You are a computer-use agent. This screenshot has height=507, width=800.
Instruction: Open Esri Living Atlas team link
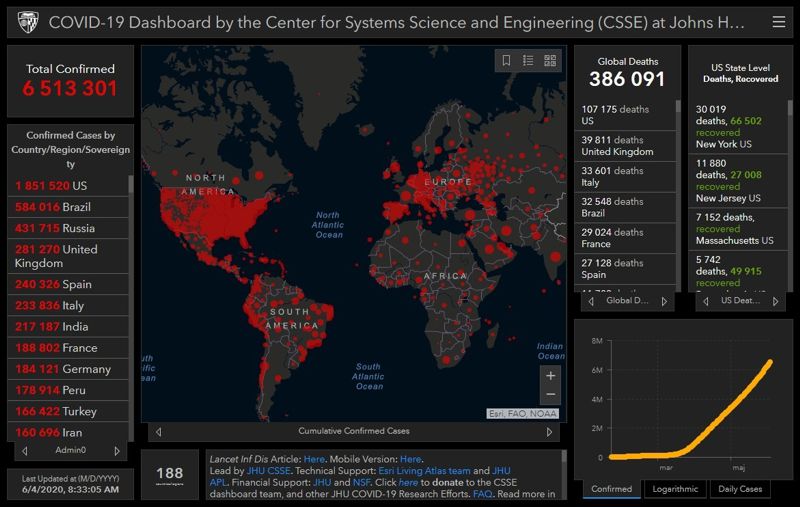[x=424, y=471]
